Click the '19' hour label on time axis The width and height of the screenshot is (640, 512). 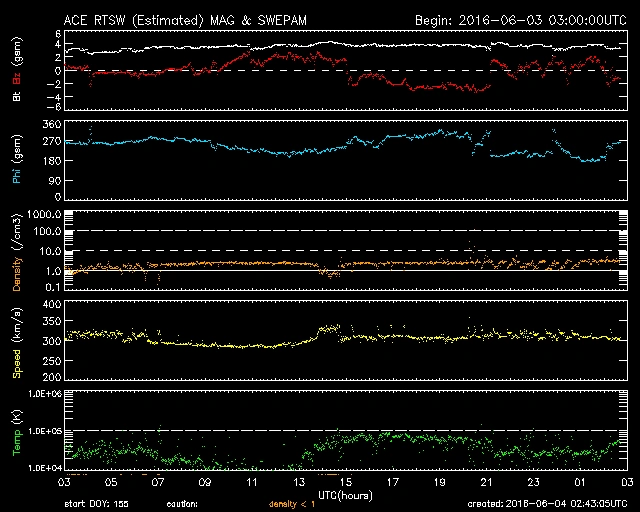tap(440, 482)
